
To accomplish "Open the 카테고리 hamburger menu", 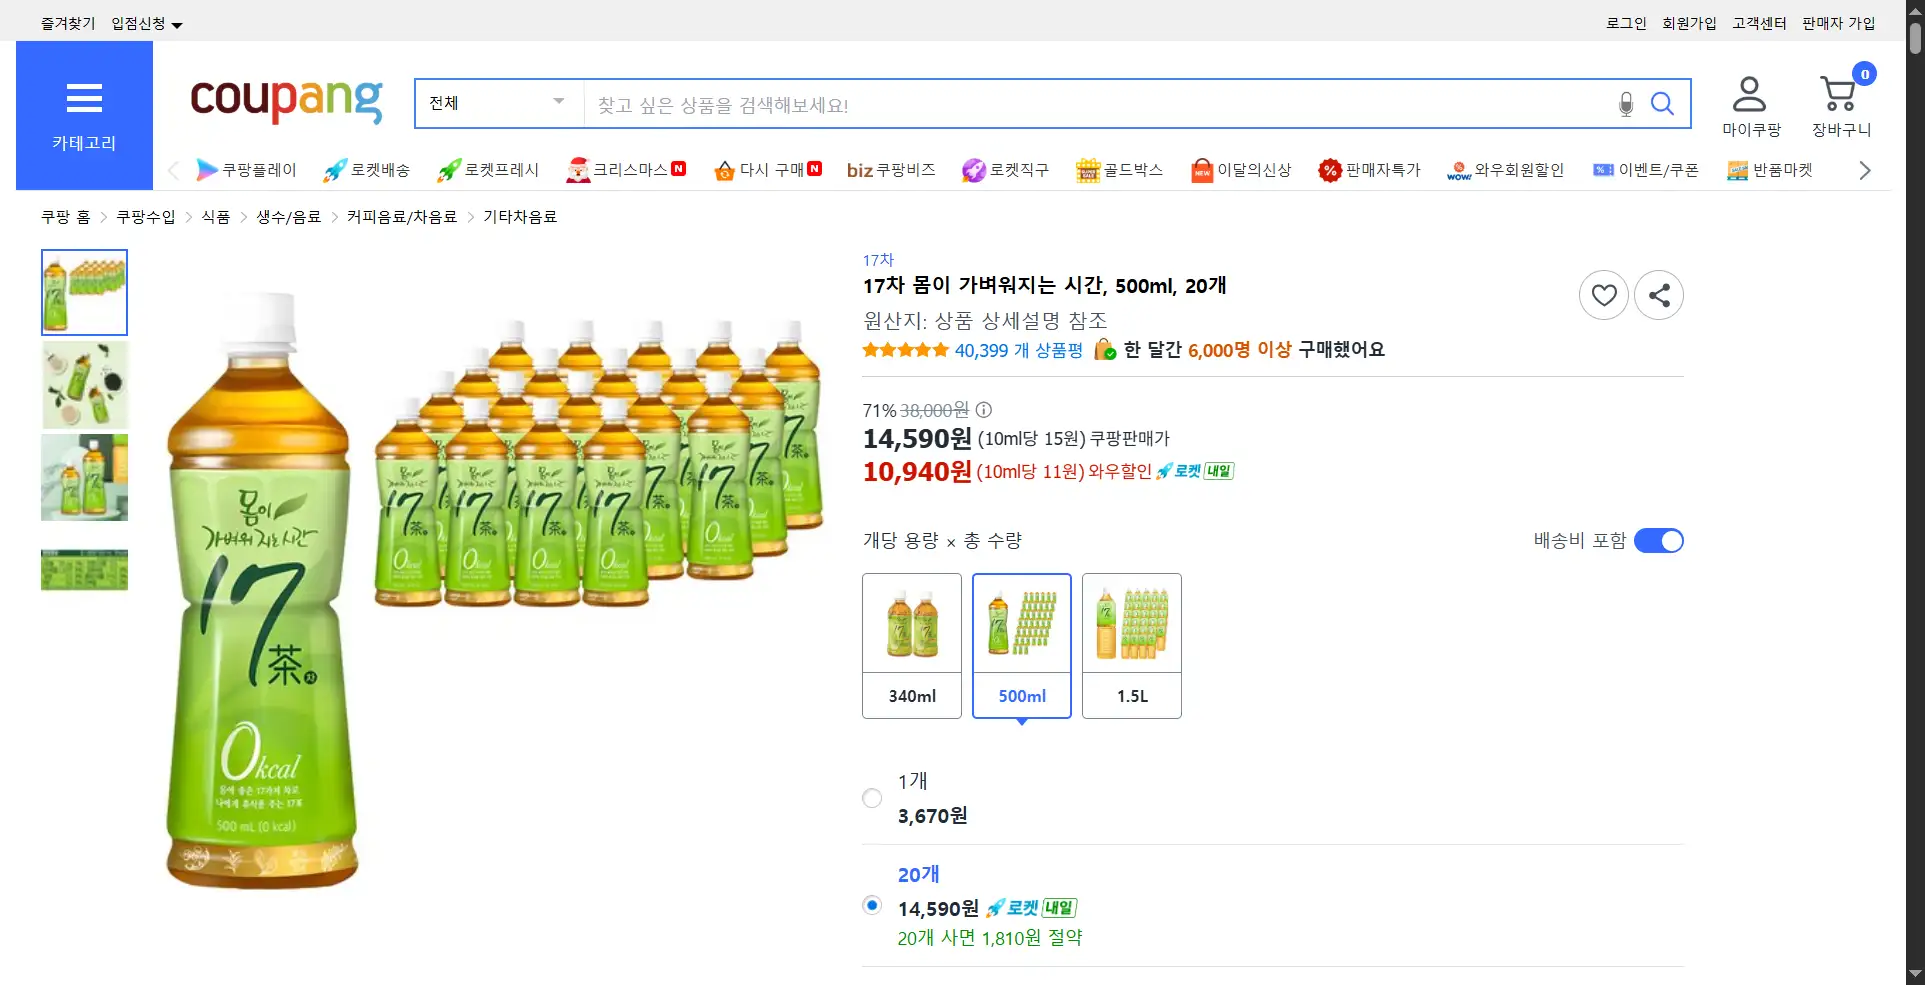I will [x=84, y=115].
